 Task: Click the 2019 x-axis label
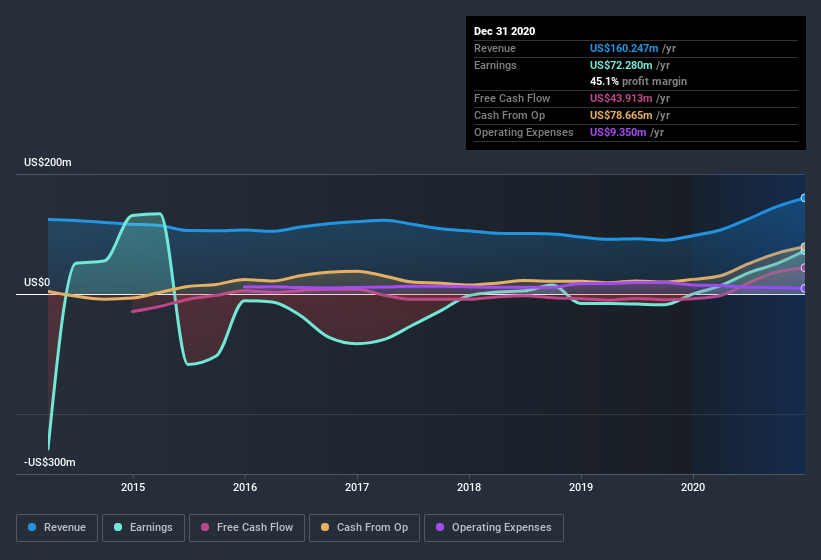tap(581, 487)
